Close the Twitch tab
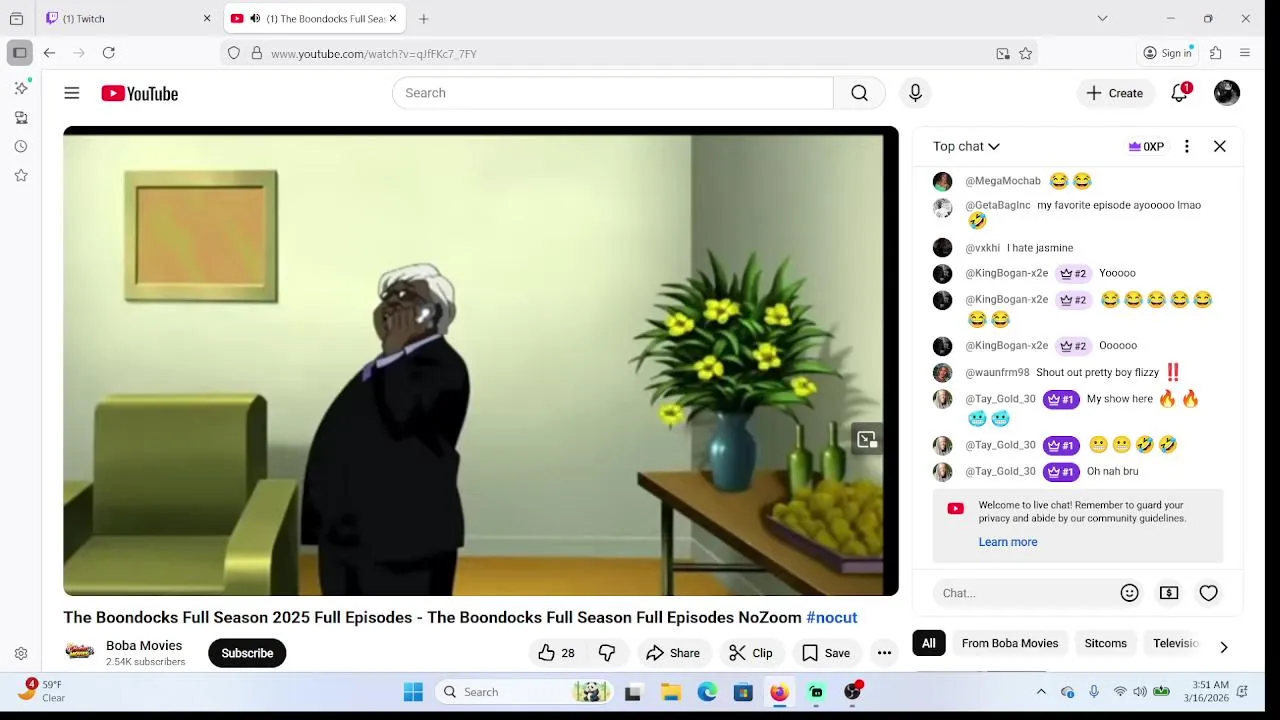This screenshot has width=1280, height=720. [207, 18]
